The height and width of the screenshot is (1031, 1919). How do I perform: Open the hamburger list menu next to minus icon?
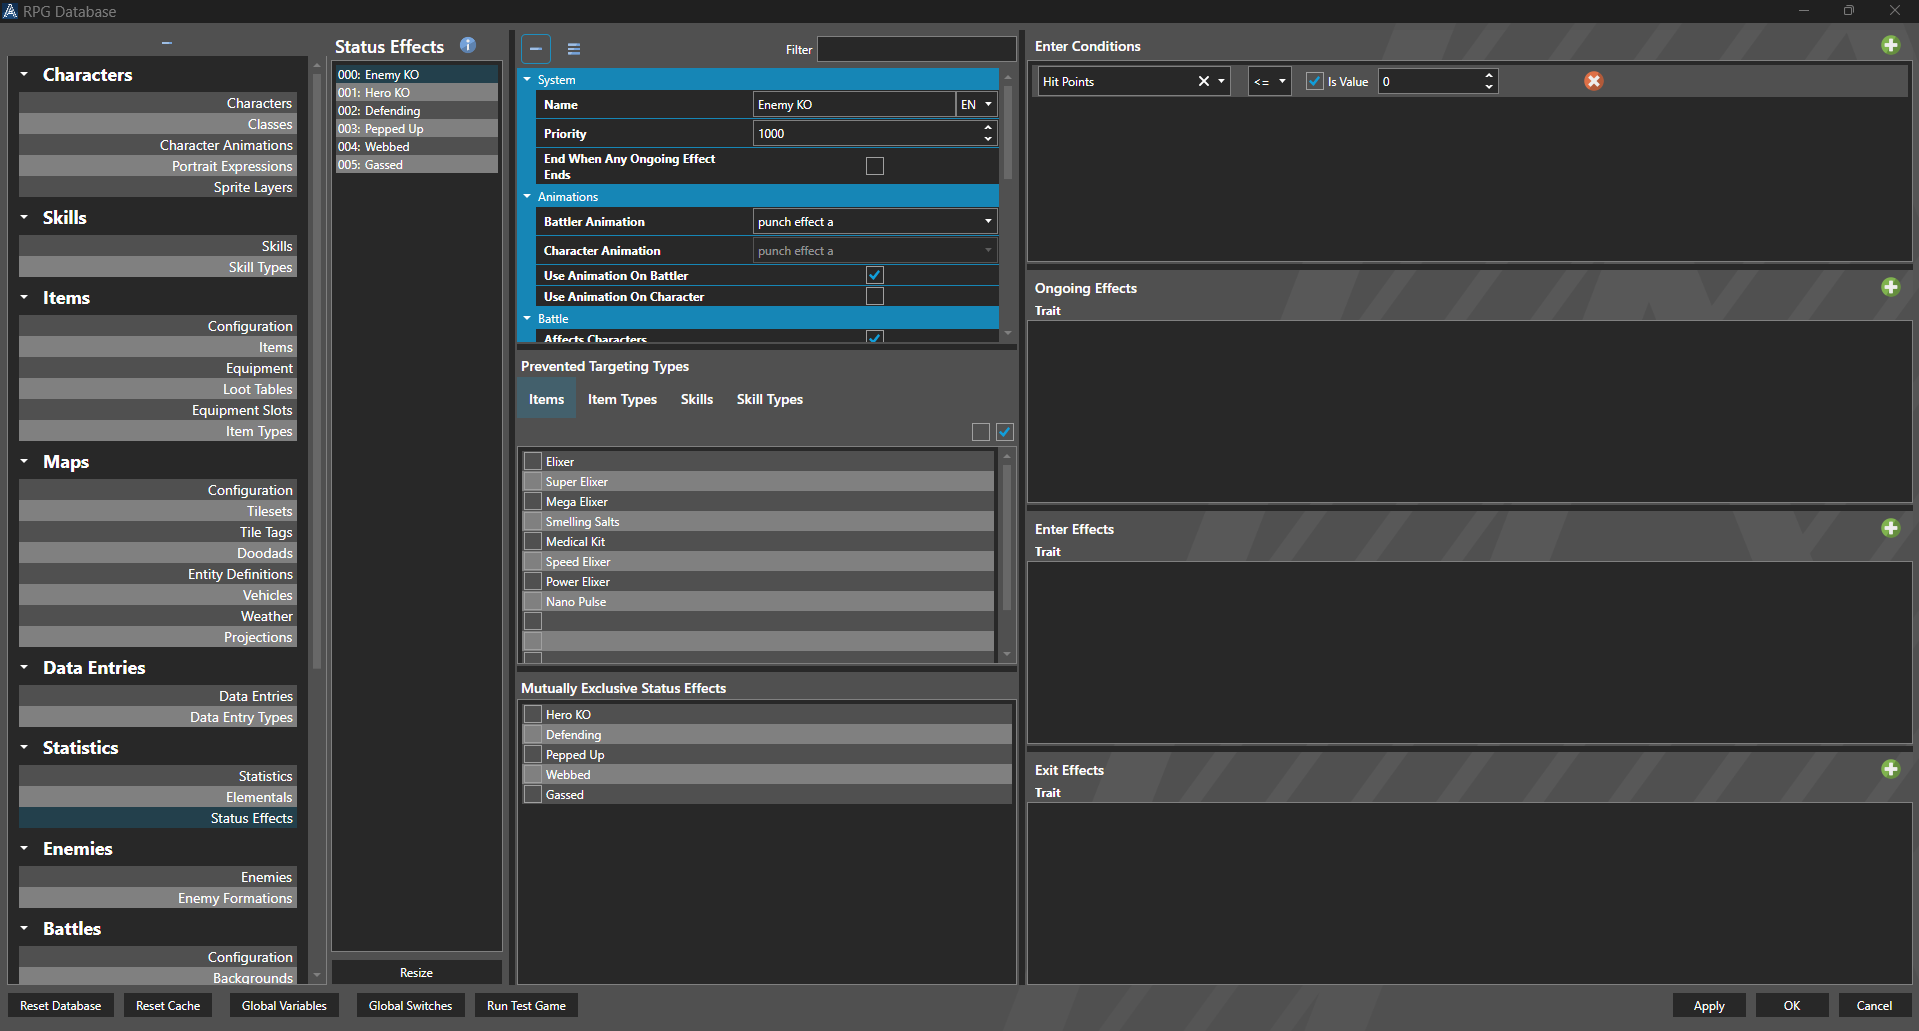click(x=573, y=48)
